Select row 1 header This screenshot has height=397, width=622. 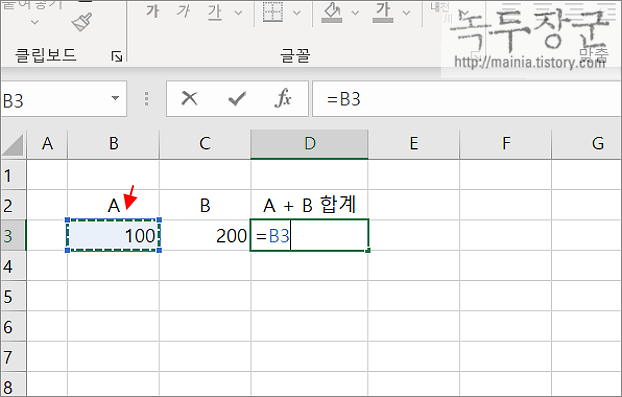coord(13,175)
